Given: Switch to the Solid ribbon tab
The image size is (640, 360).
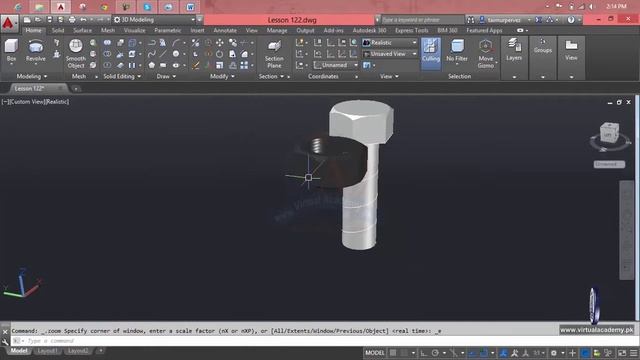Looking at the screenshot, I should (58, 31).
